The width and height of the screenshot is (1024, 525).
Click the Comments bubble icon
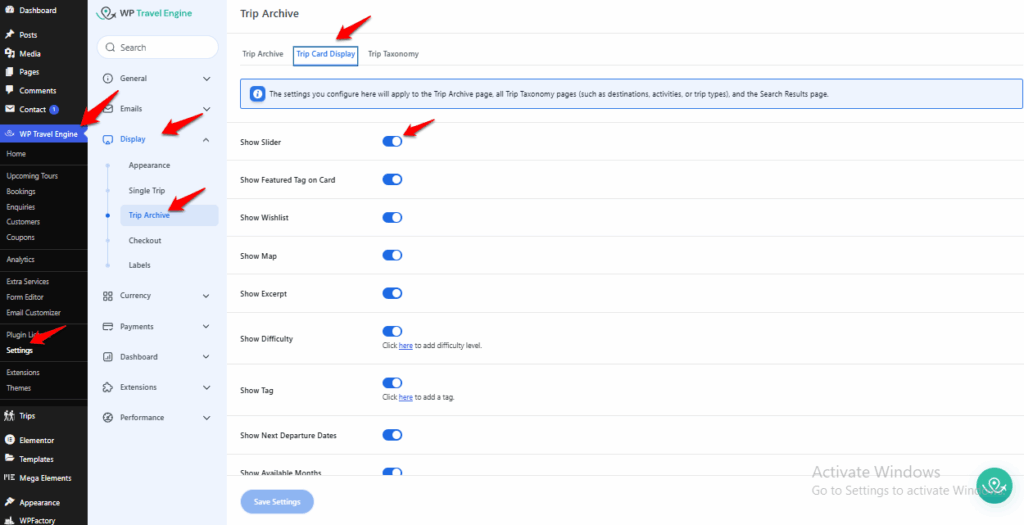coord(10,91)
